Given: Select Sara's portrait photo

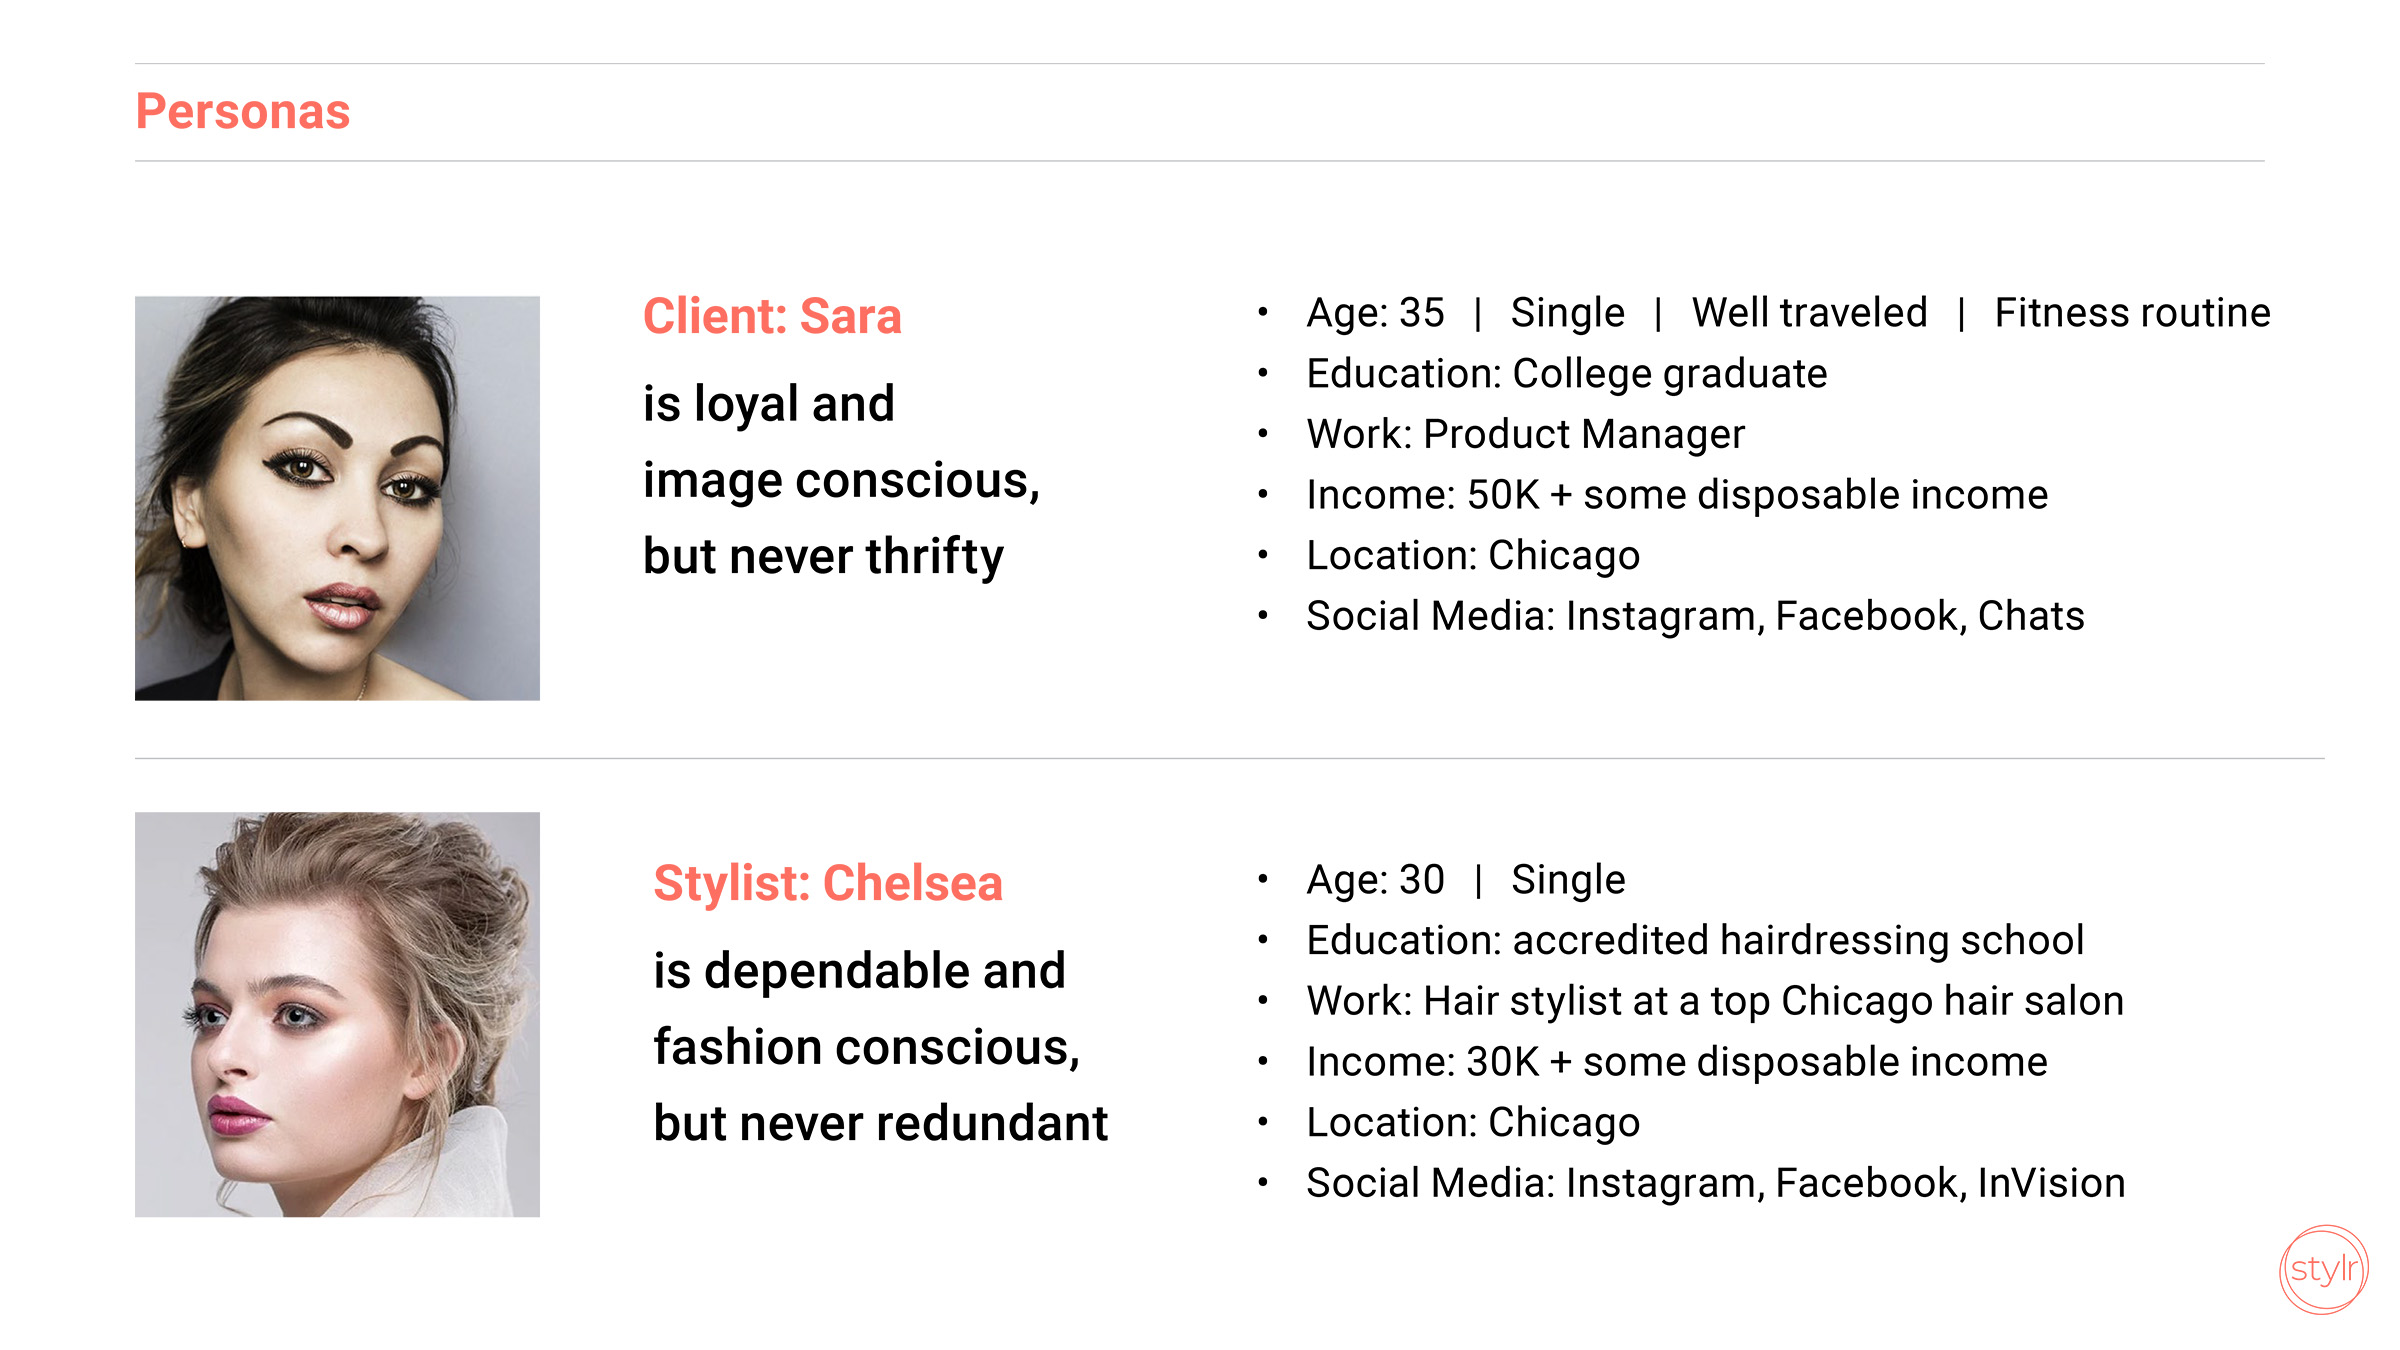Looking at the screenshot, I should pyautogui.click(x=337, y=498).
